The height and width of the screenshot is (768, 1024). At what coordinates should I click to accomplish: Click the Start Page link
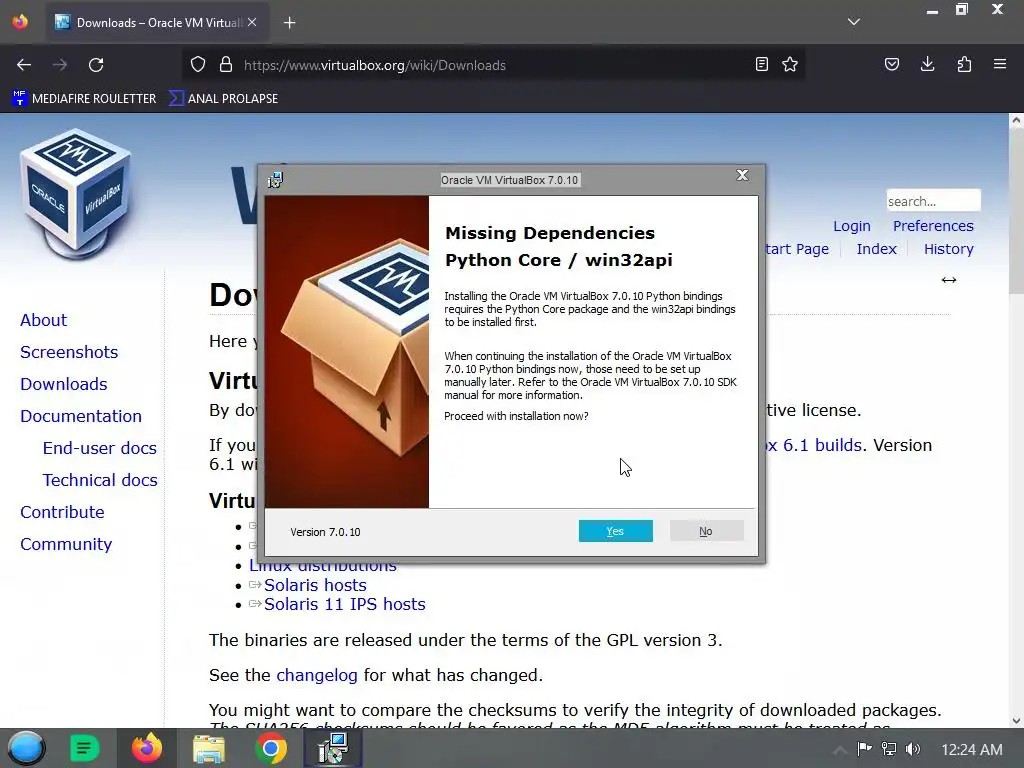(x=797, y=249)
